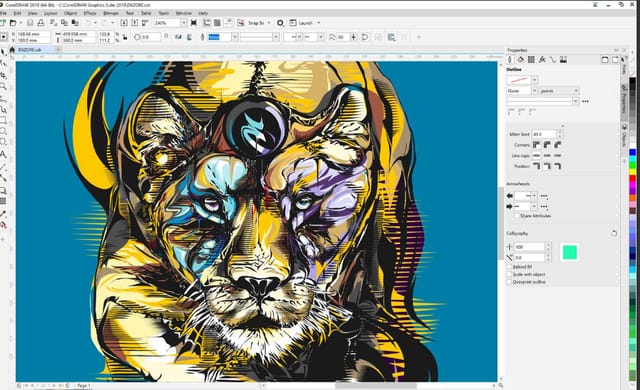The width and height of the screenshot is (640, 390).
Task: Open the Effects menu
Action: [x=90, y=13]
